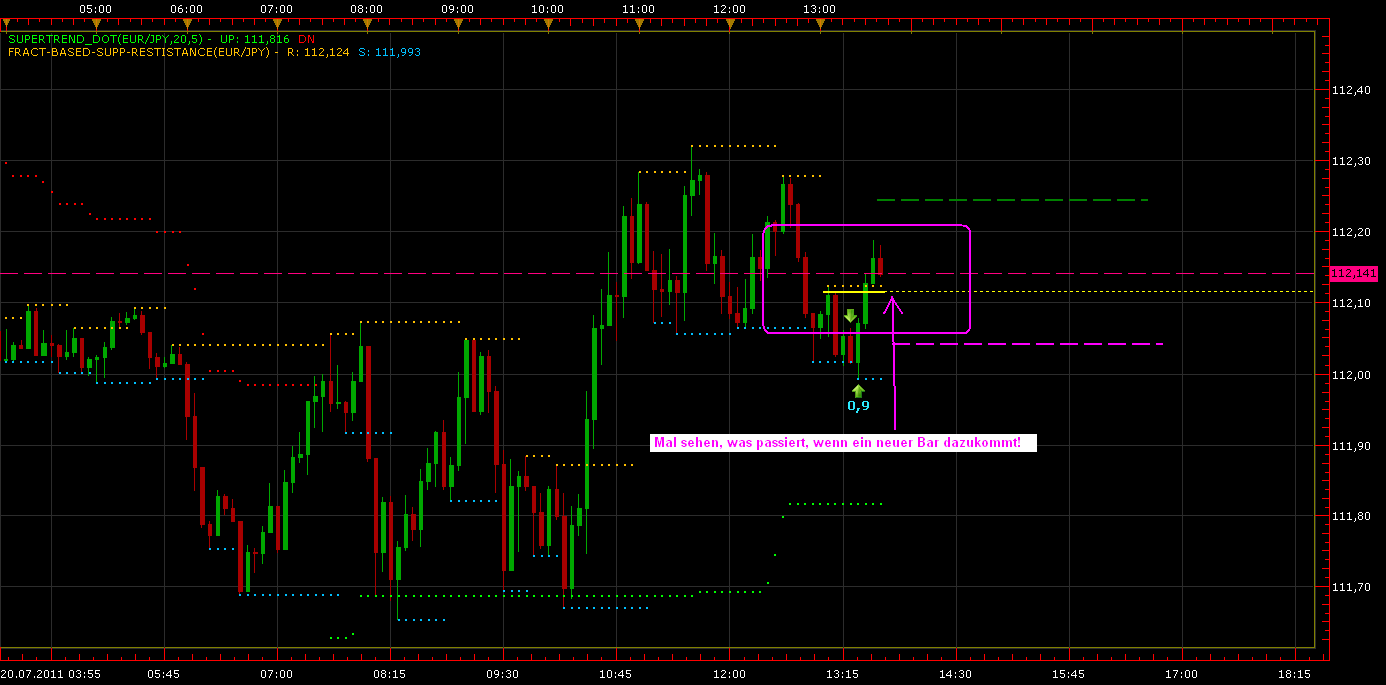This screenshot has width=1386, height=685.
Task: Select the 'Mal sehen, was passiert' text note
Action: (843, 442)
